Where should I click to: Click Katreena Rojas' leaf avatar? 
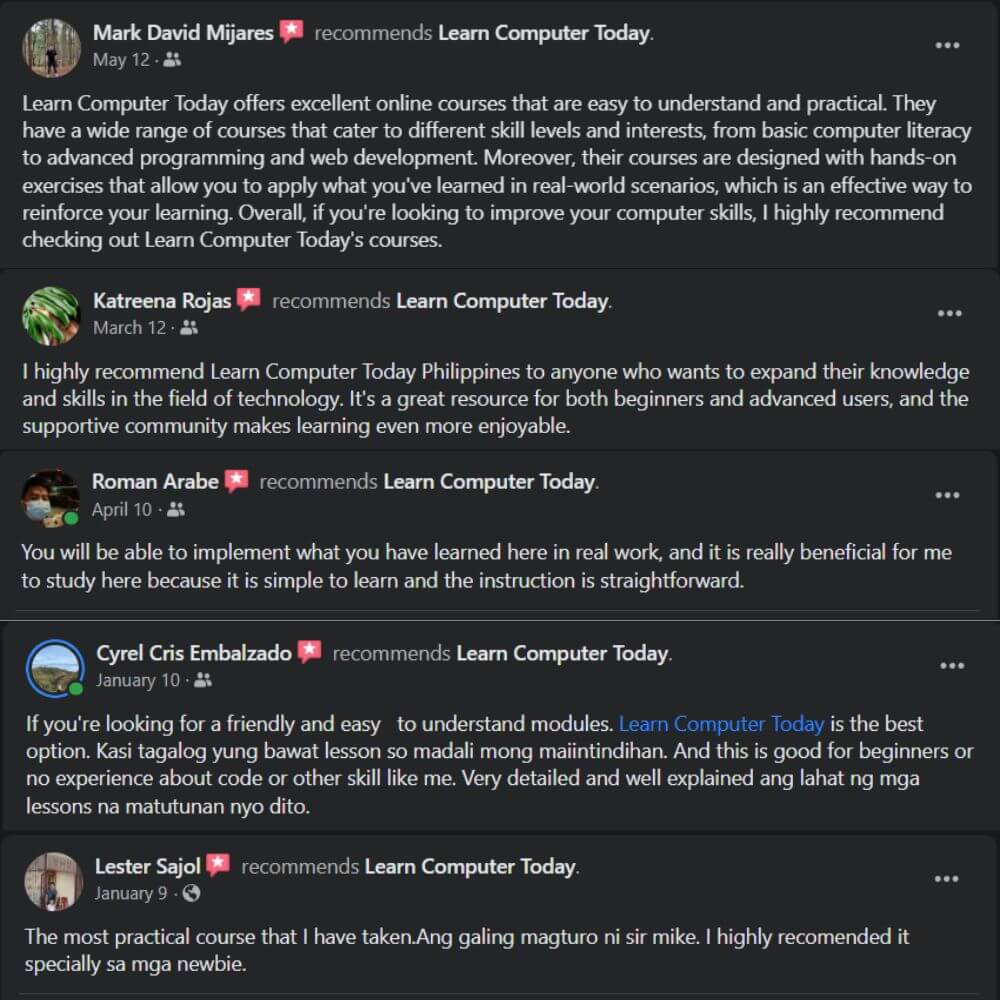[x=51, y=315]
